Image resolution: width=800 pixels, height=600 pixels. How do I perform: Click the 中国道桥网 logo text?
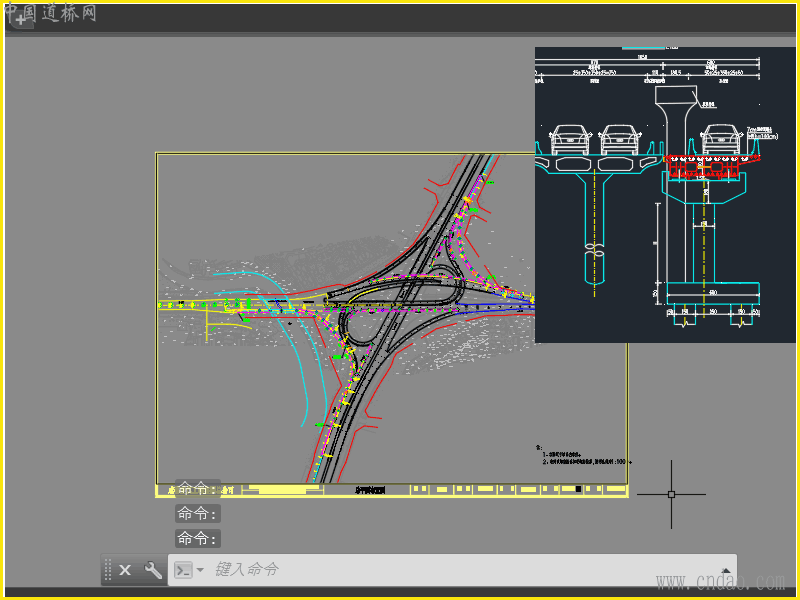pyautogui.click(x=50, y=12)
